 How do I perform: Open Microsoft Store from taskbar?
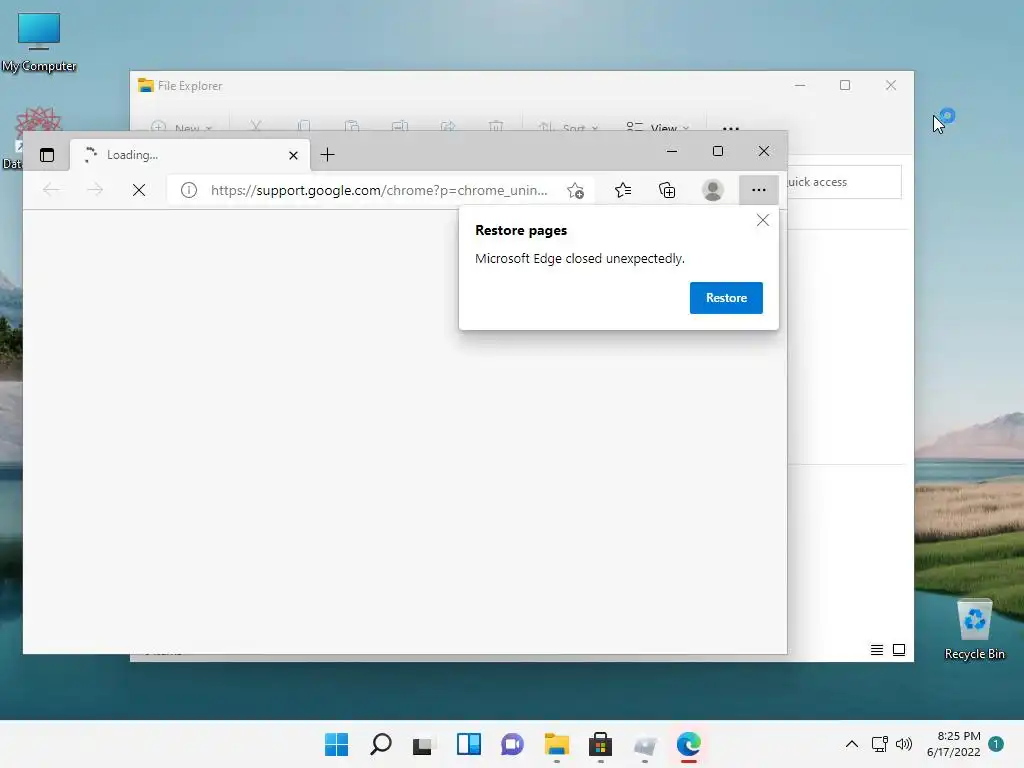click(x=600, y=744)
